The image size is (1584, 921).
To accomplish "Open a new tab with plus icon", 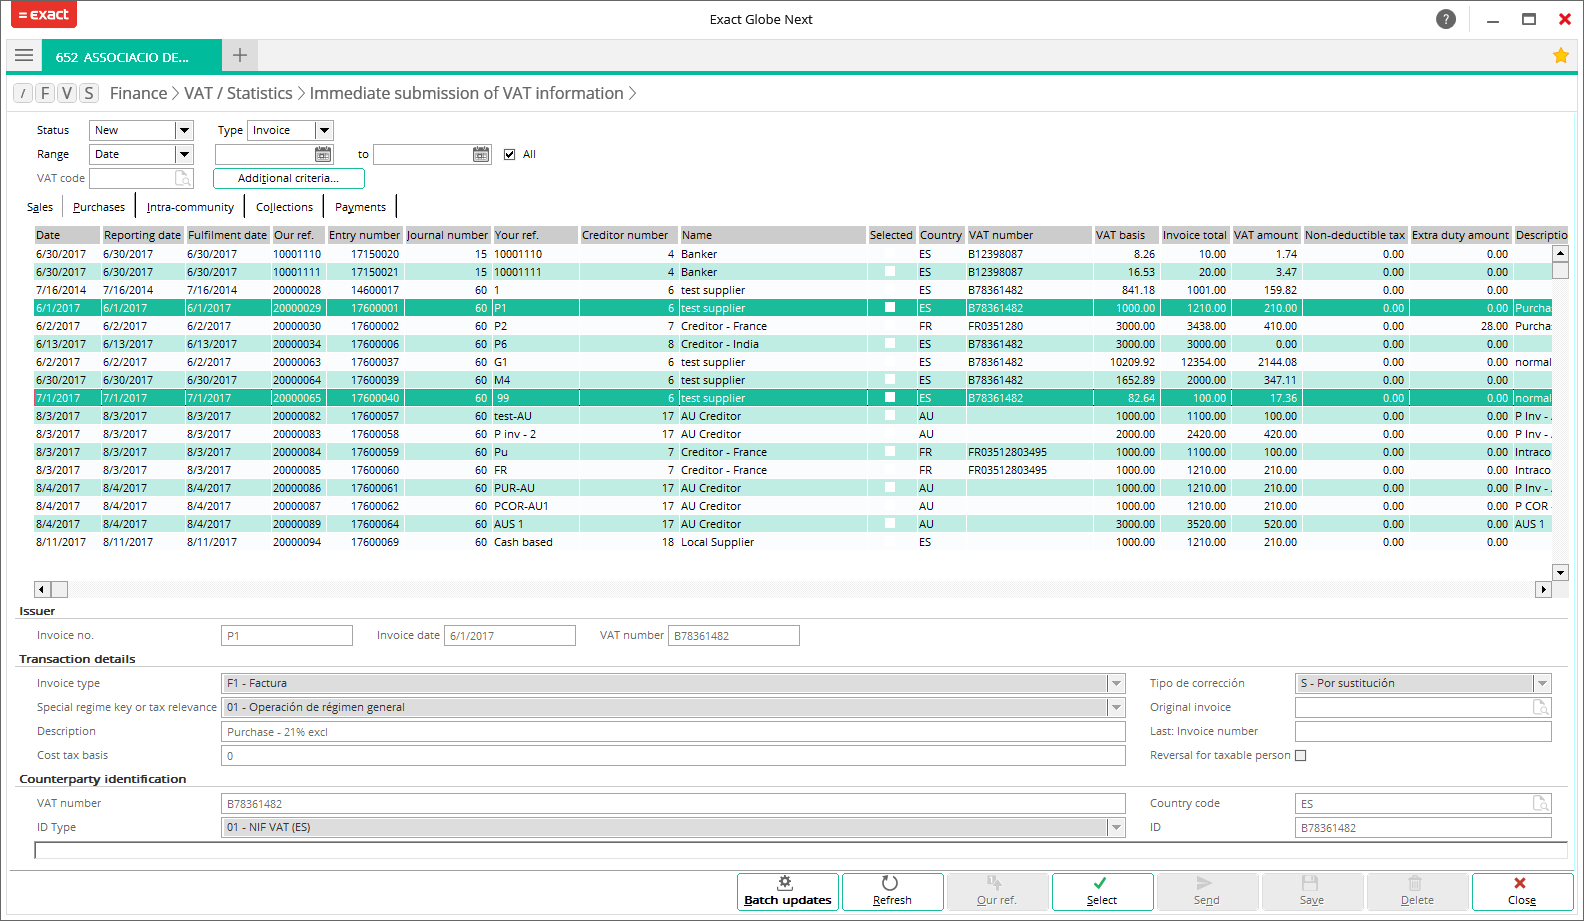I will pyautogui.click(x=240, y=56).
